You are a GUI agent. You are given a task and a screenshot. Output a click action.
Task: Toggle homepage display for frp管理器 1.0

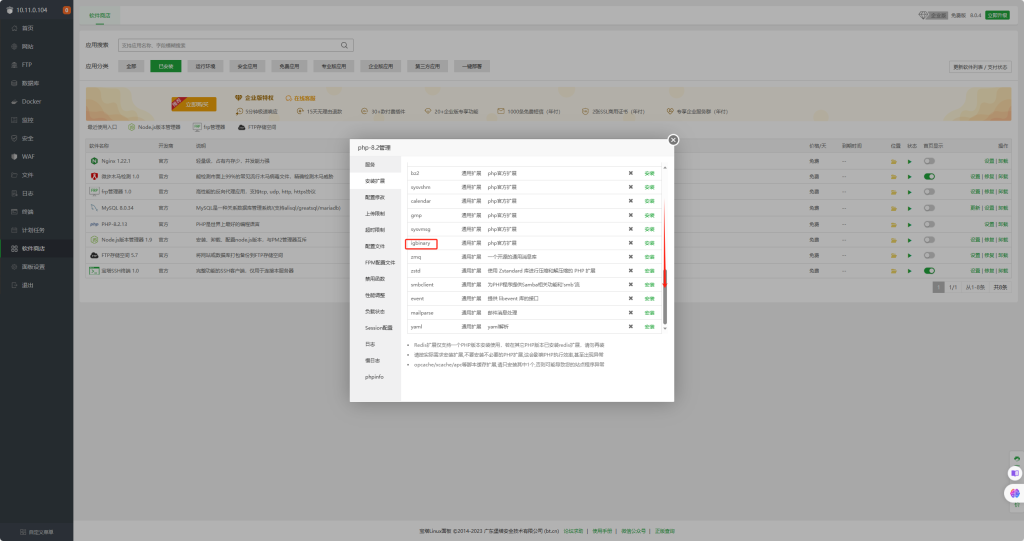(929, 191)
